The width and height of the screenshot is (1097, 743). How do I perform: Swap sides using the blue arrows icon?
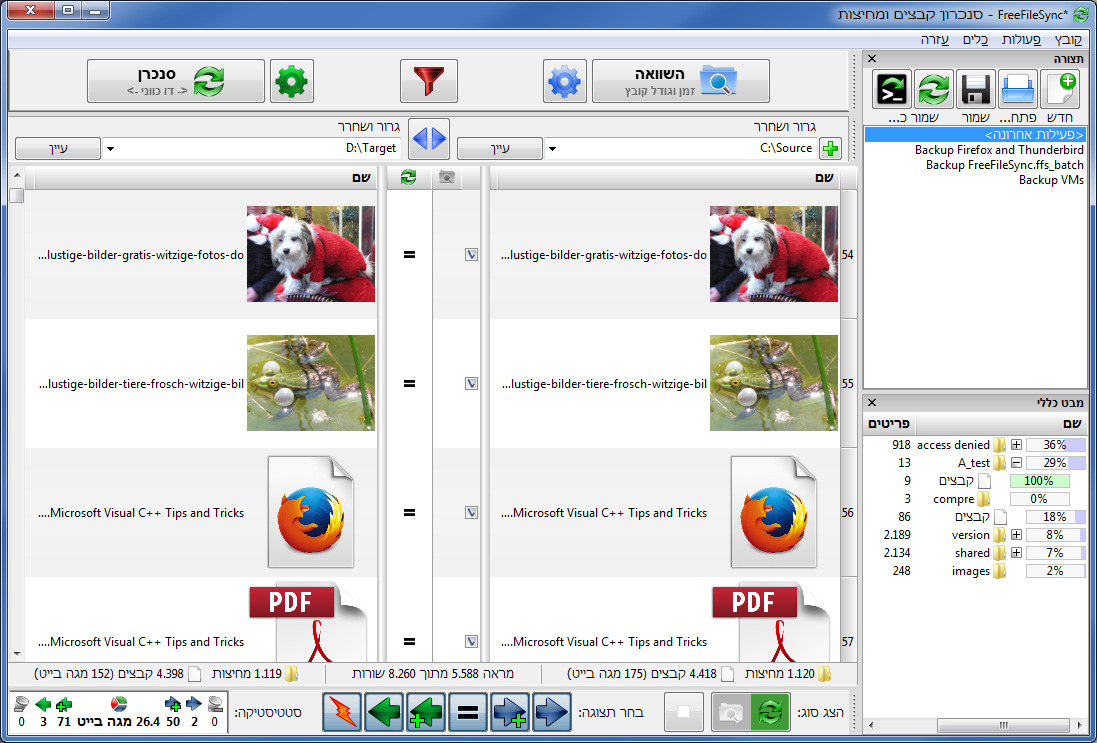click(429, 137)
